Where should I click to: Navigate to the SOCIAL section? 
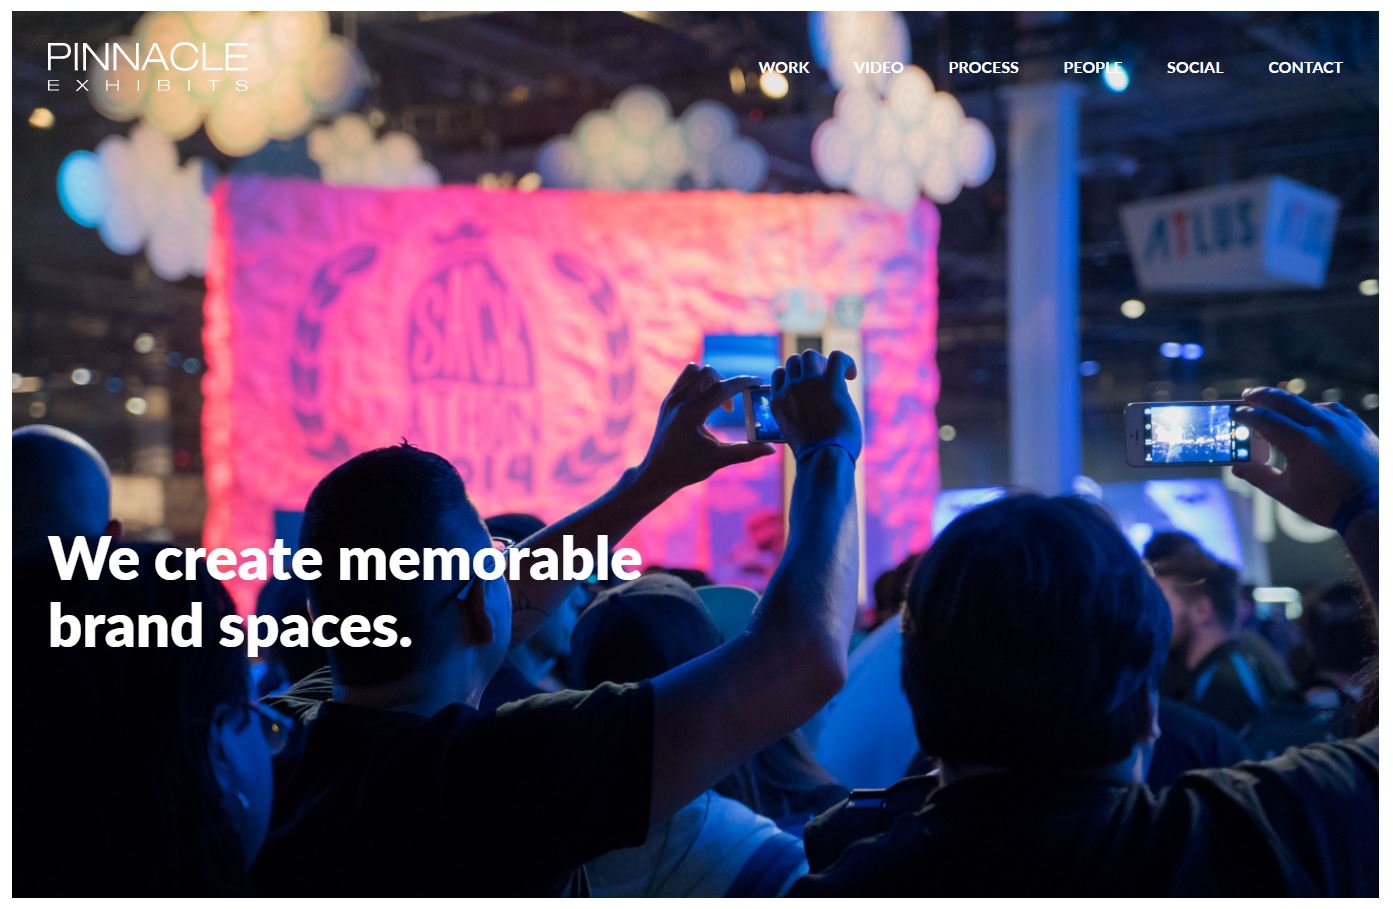pos(1195,68)
